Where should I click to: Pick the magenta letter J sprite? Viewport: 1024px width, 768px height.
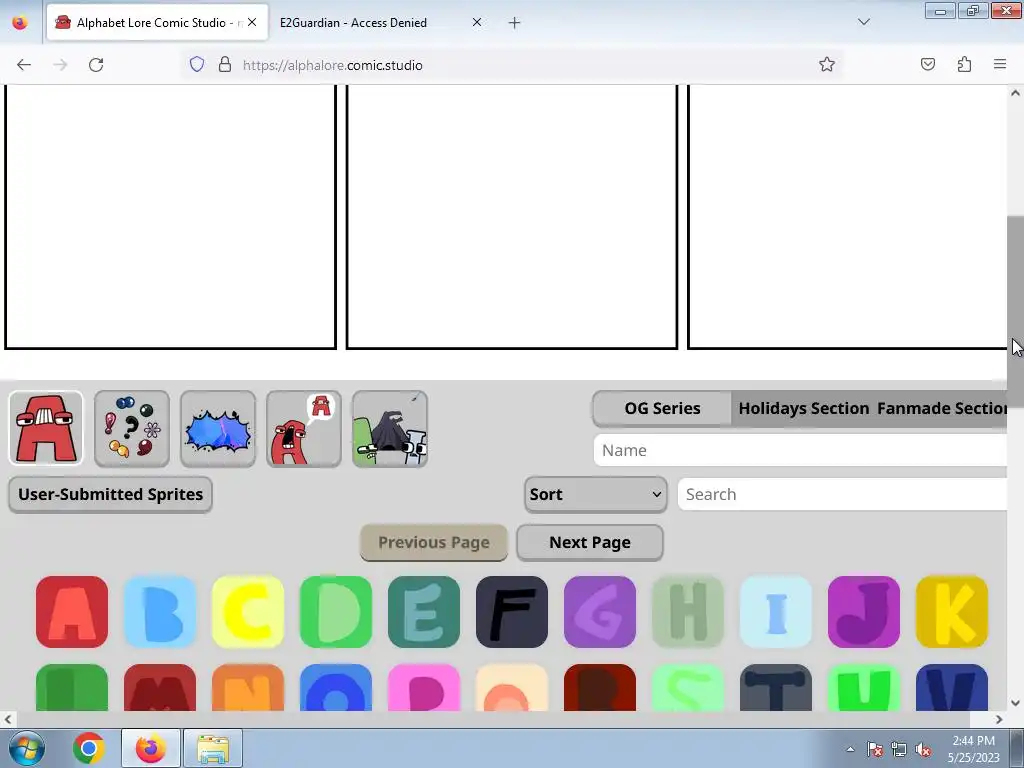click(864, 612)
